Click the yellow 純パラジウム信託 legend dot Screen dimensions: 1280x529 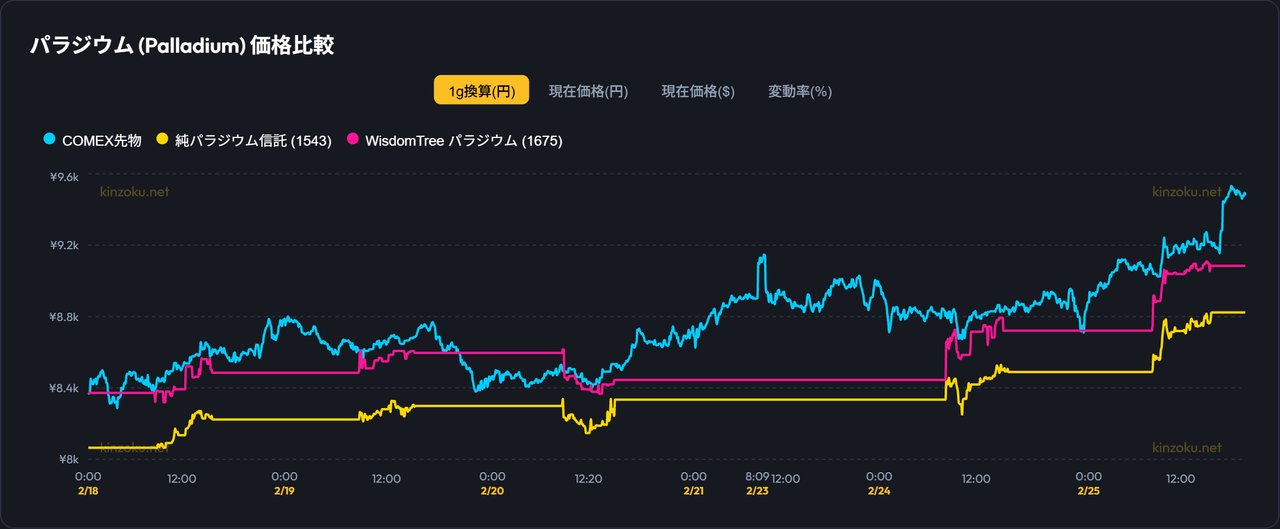pos(162,141)
